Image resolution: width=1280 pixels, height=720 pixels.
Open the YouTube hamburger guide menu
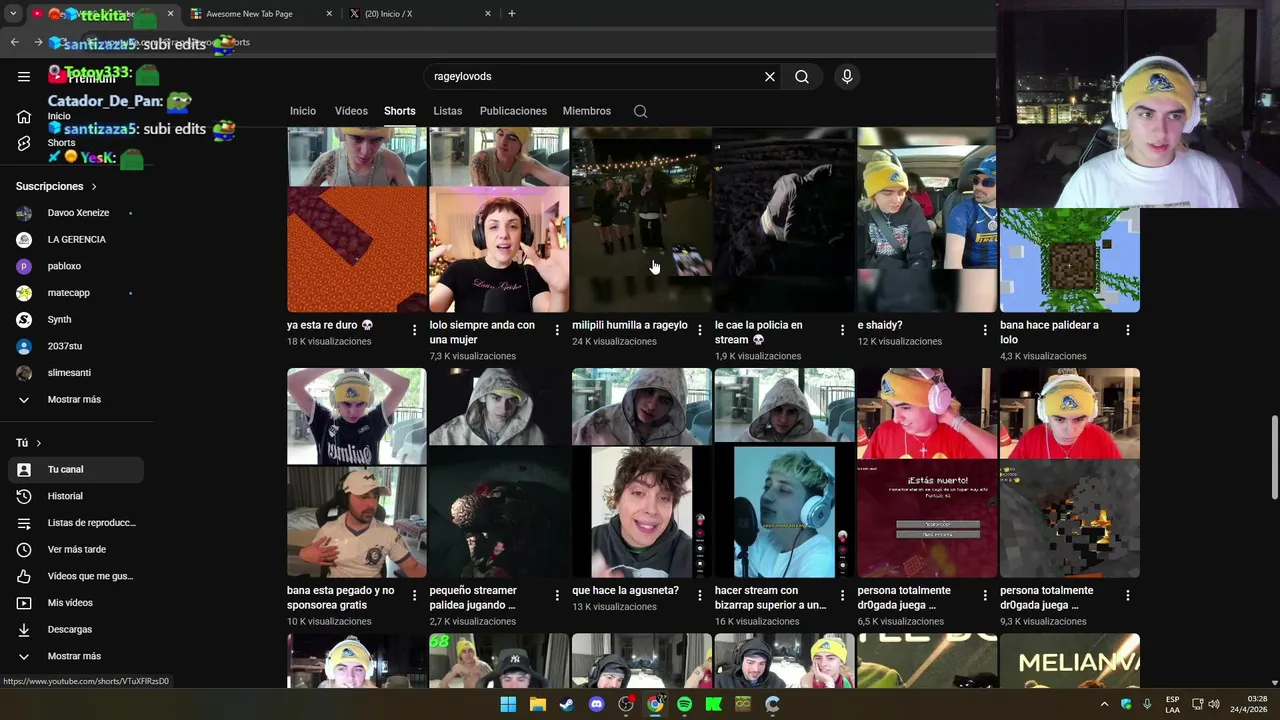(24, 76)
